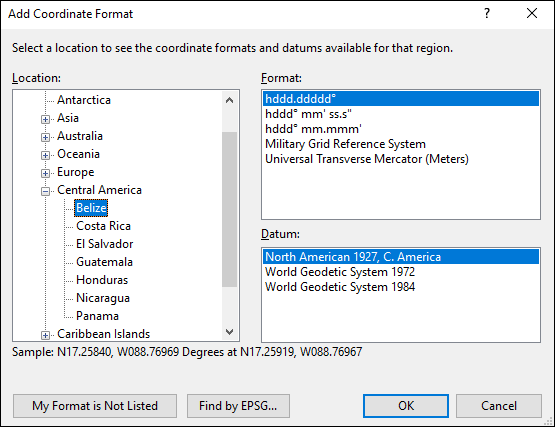The image size is (555, 427).
Task: Click the My Format is Not Listed button
Action: (95, 406)
